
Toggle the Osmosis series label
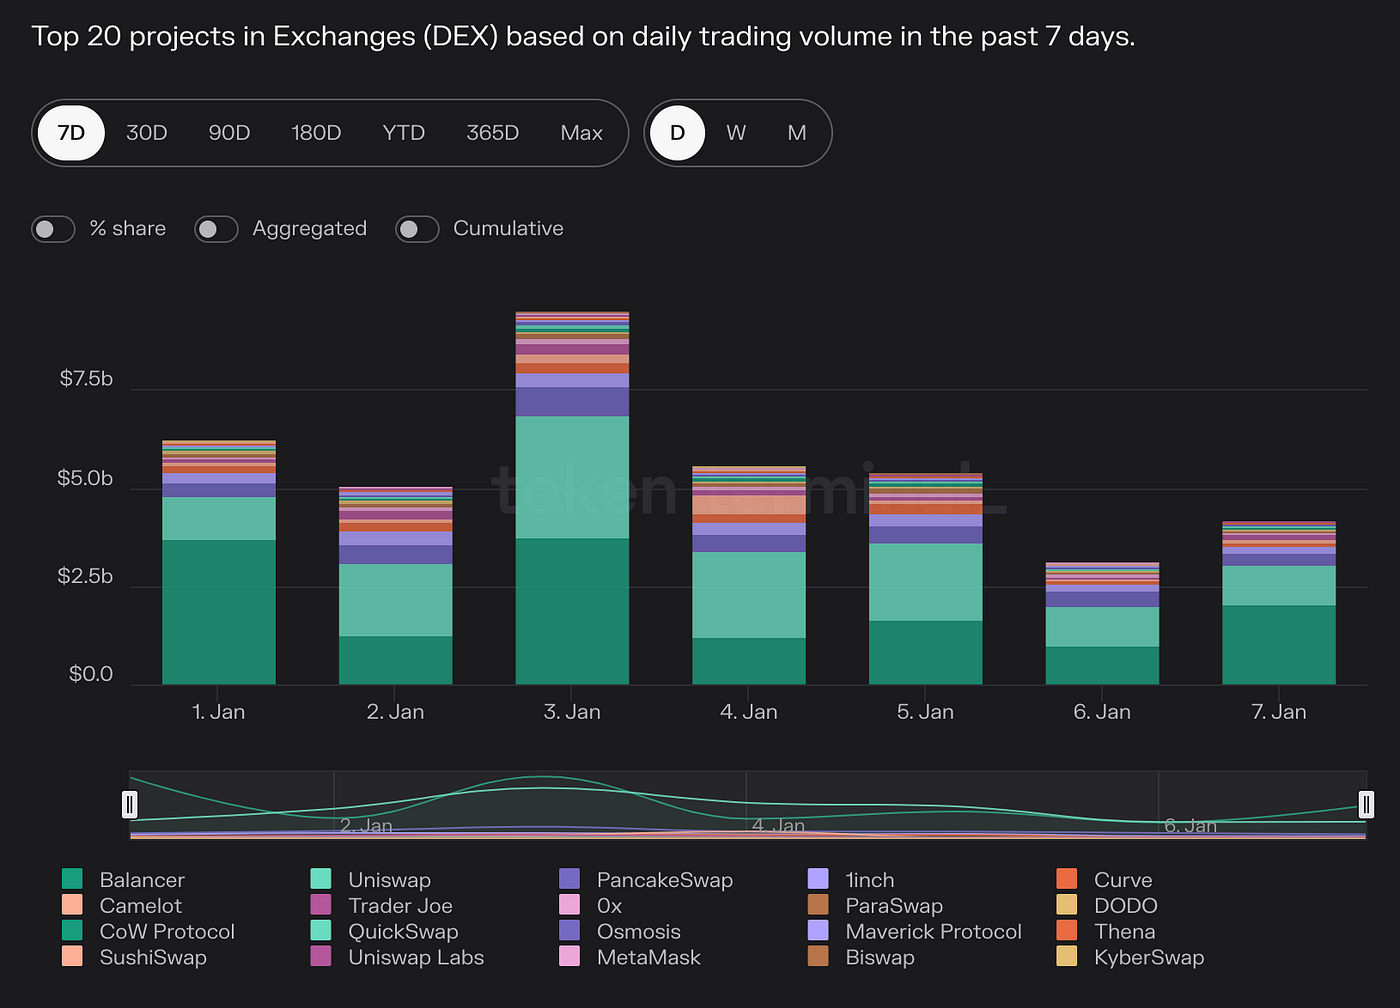click(x=639, y=931)
